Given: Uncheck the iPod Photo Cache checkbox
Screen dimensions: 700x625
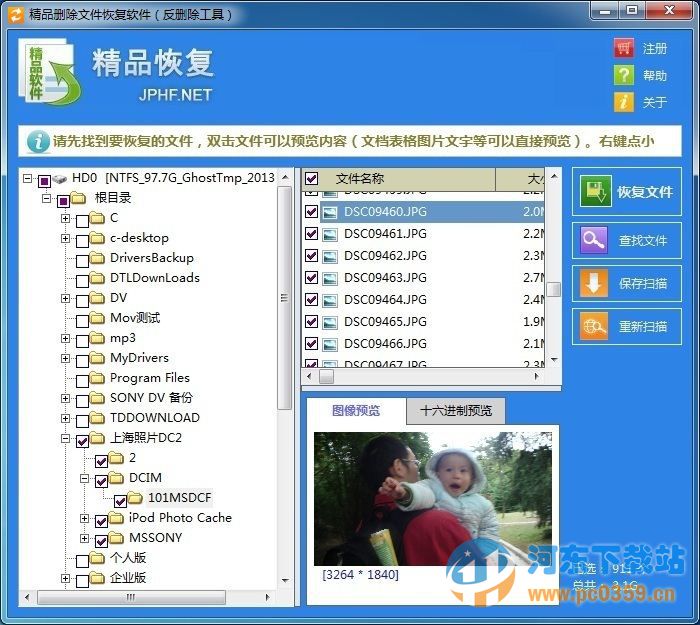Looking at the screenshot, I should [101, 521].
